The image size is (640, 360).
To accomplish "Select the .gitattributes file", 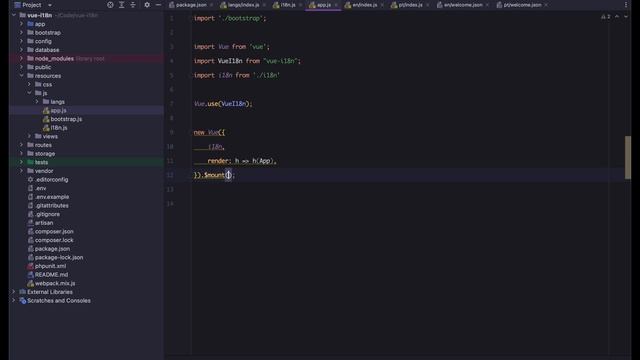I will point(51,205).
